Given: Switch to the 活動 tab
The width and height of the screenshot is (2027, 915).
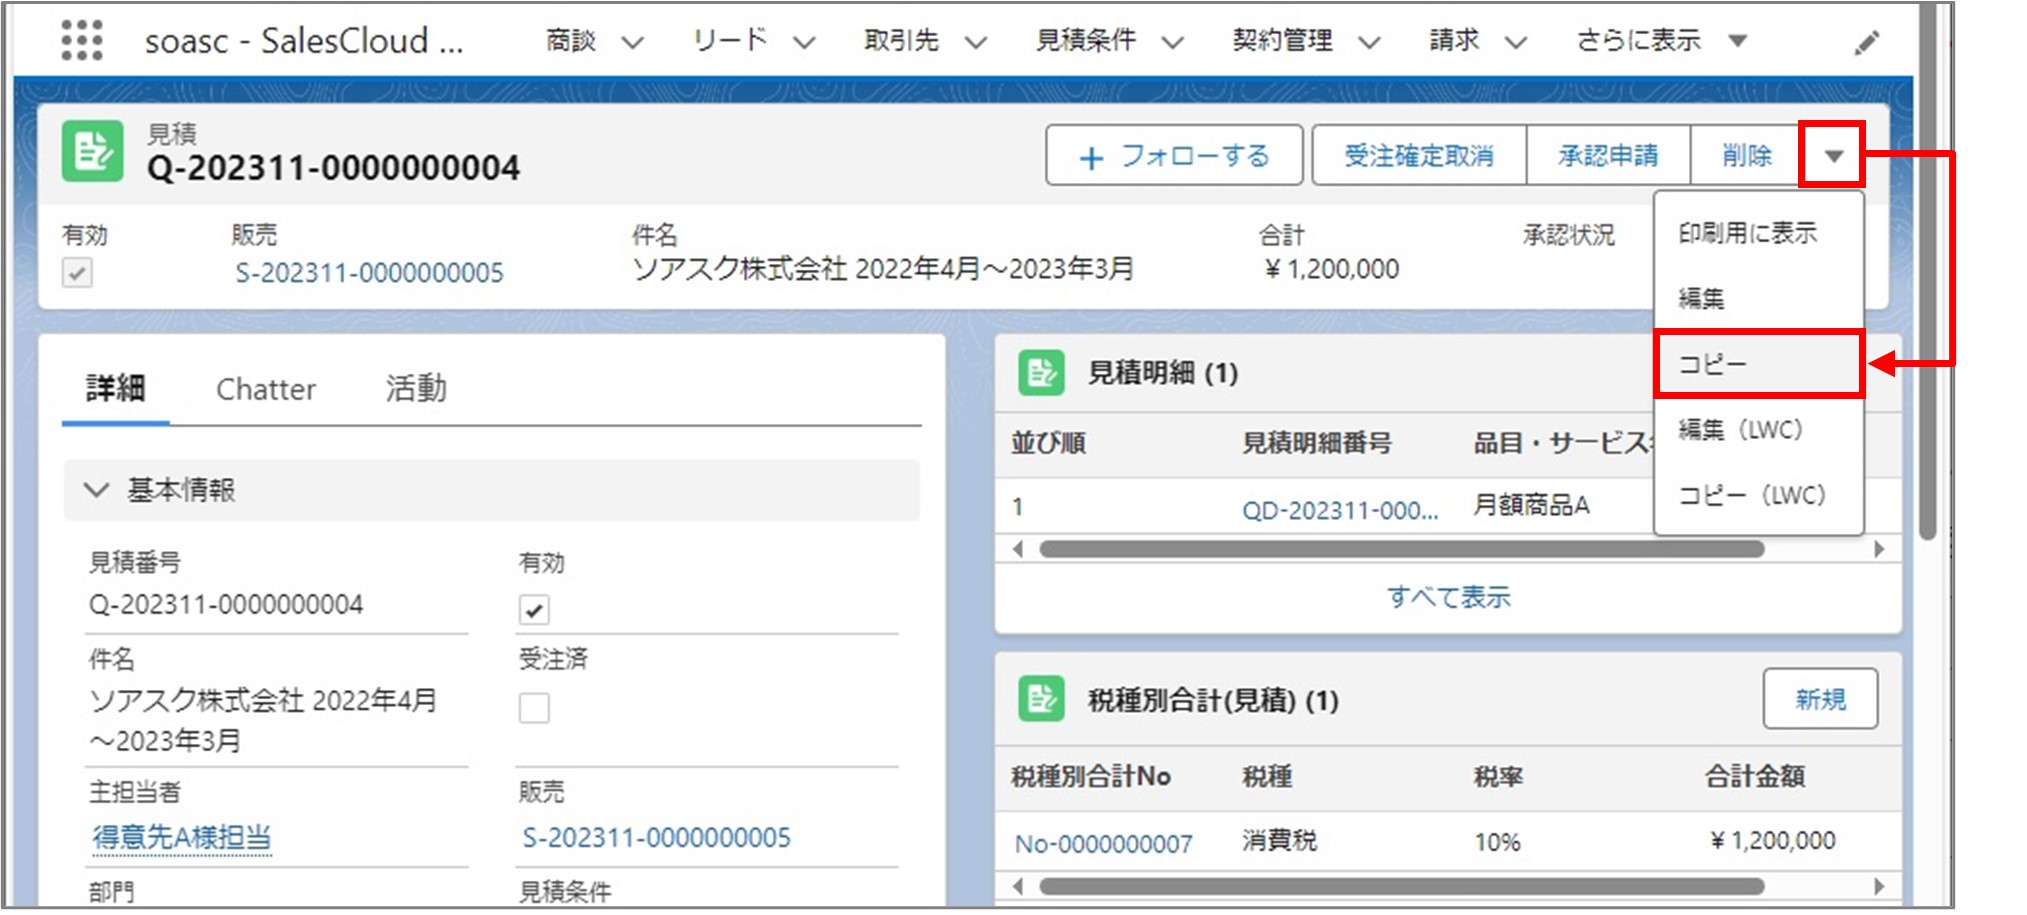Looking at the screenshot, I should [416, 388].
